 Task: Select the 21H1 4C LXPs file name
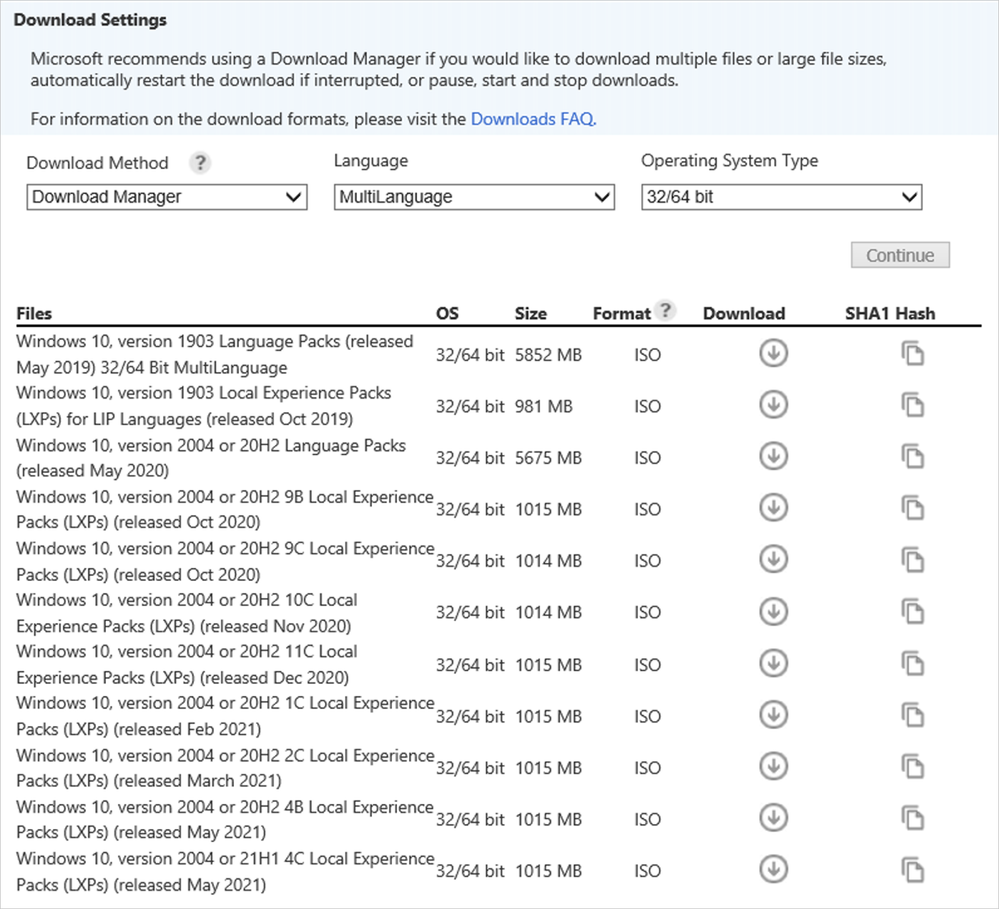click(x=225, y=871)
